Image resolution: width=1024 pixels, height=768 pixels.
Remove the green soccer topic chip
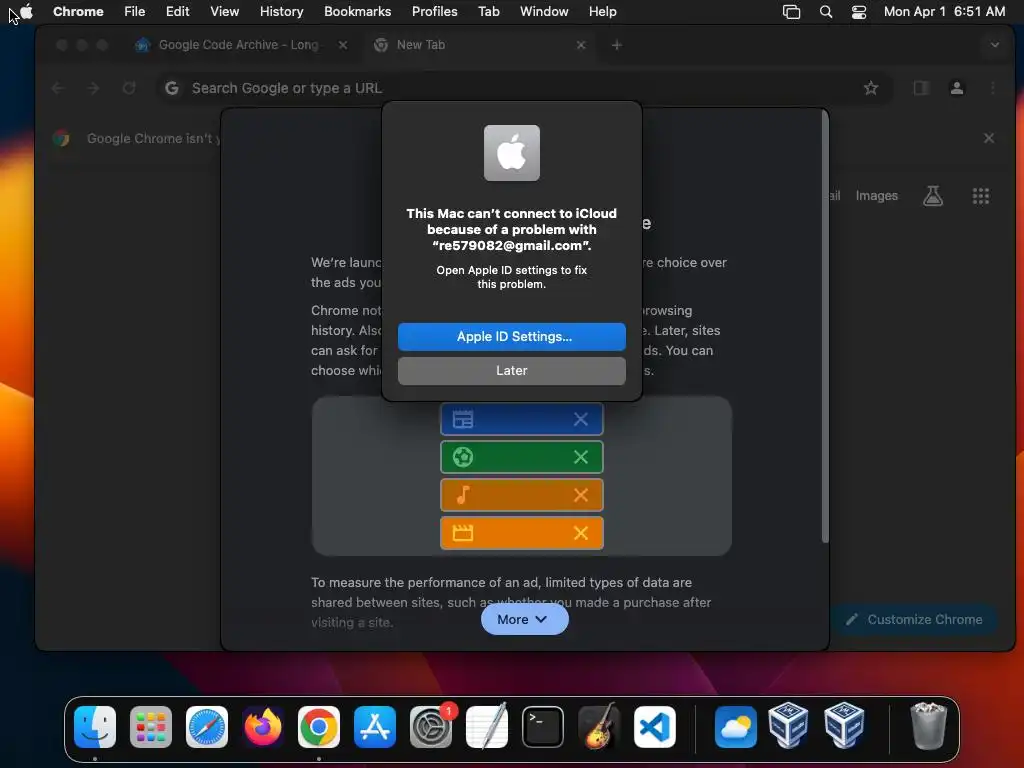pyautogui.click(x=581, y=457)
